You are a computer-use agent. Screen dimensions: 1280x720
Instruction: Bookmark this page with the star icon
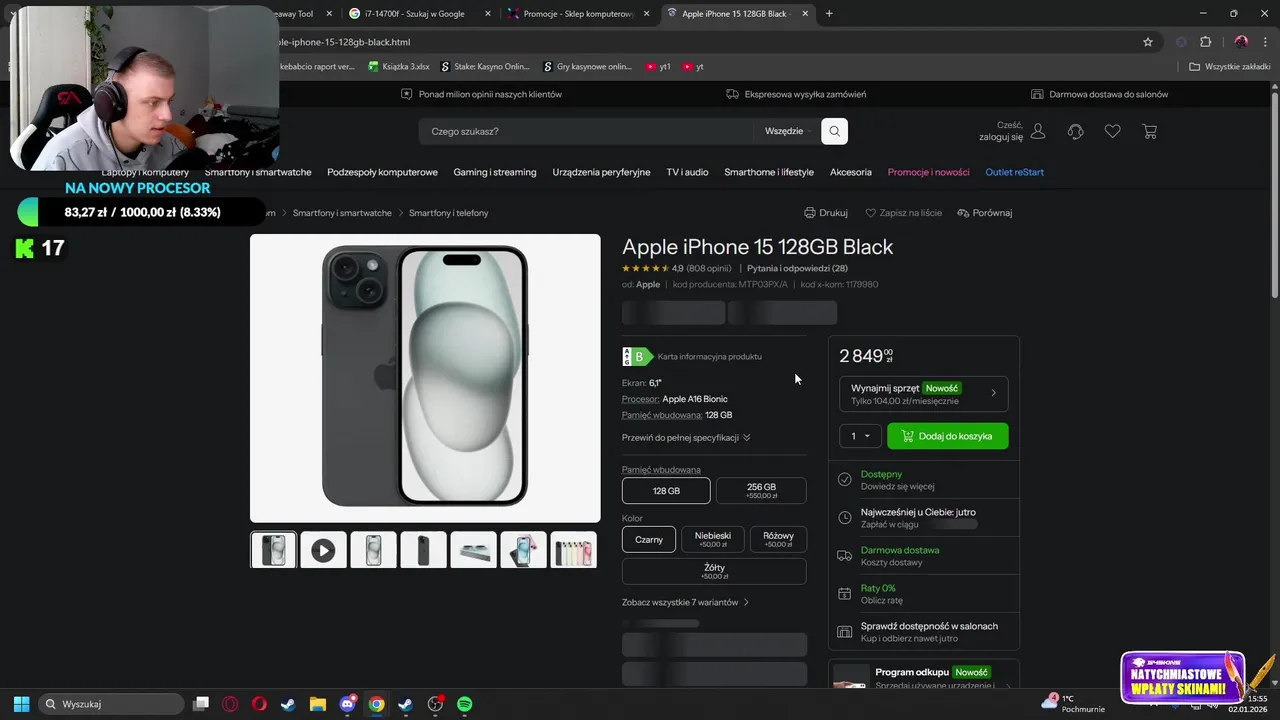coord(1148,42)
